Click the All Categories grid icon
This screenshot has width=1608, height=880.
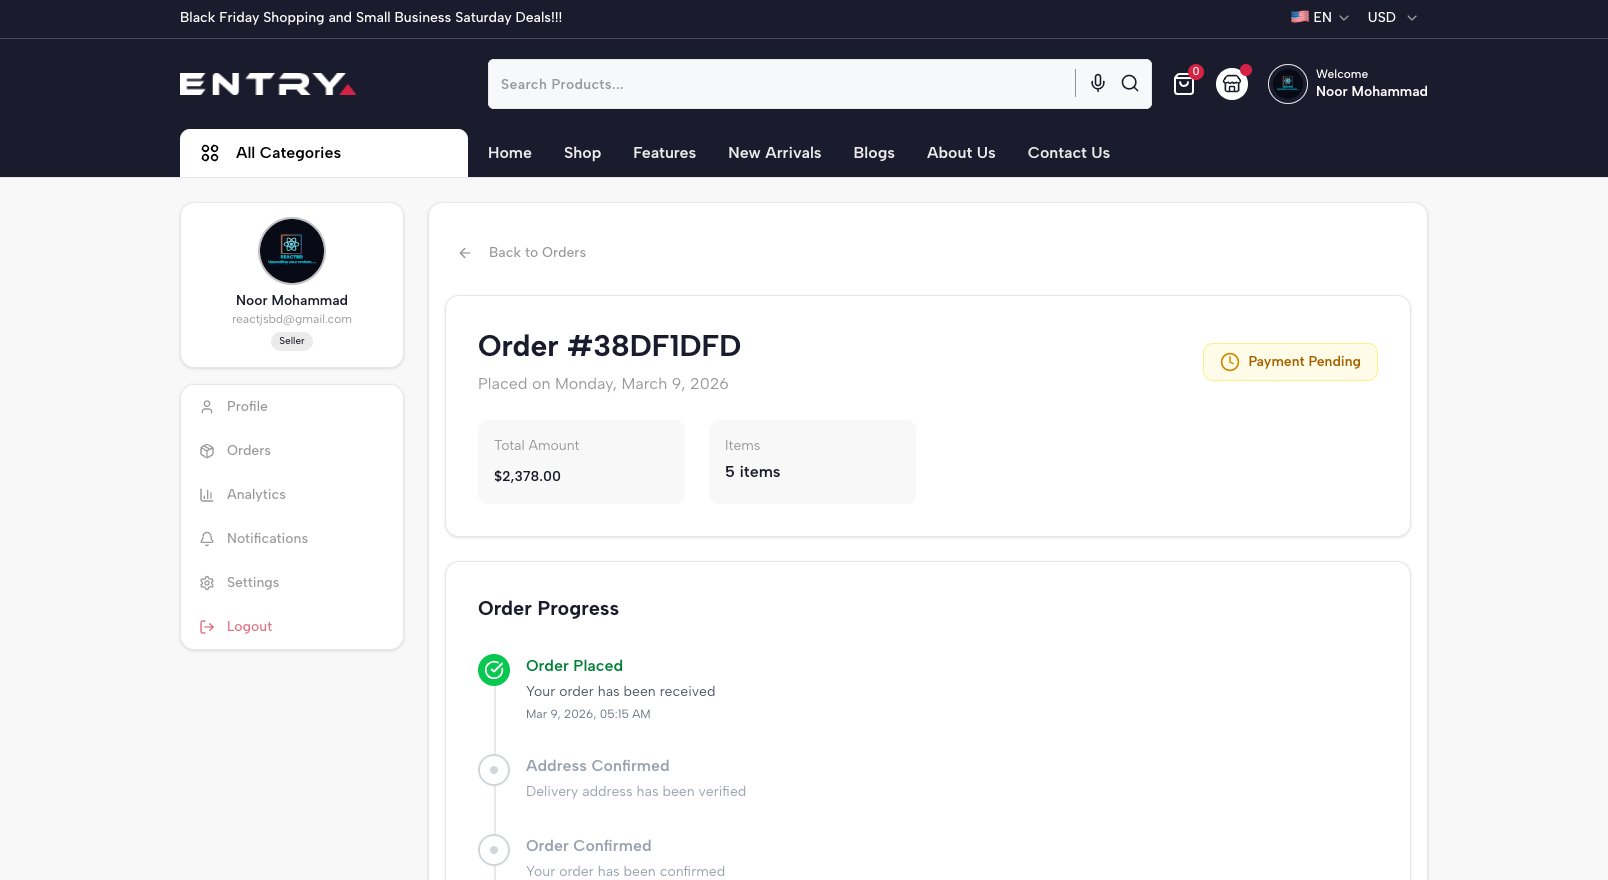pos(210,153)
